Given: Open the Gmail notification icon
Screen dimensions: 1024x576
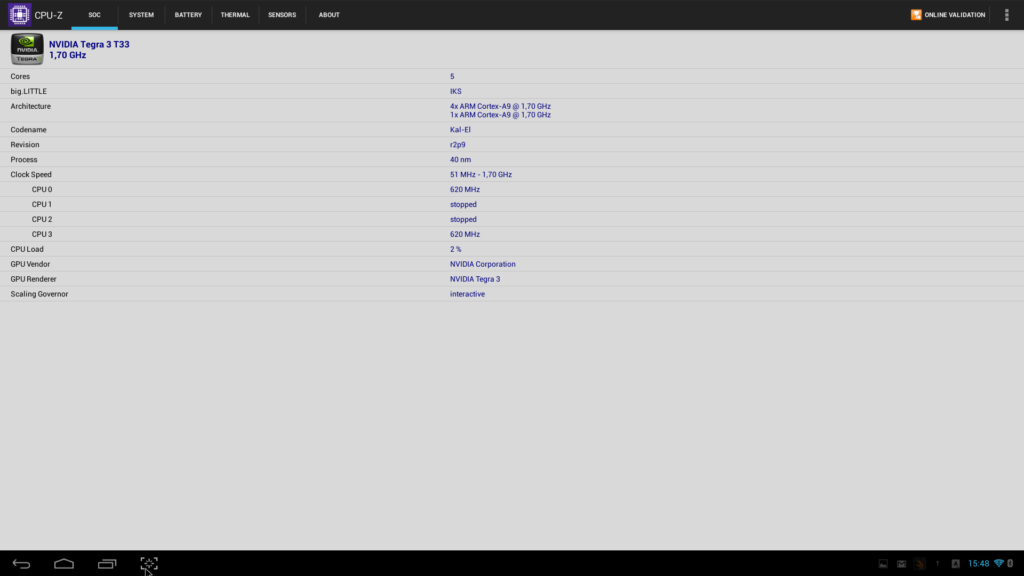Looking at the screenshot, I should [x=901, y=564].
